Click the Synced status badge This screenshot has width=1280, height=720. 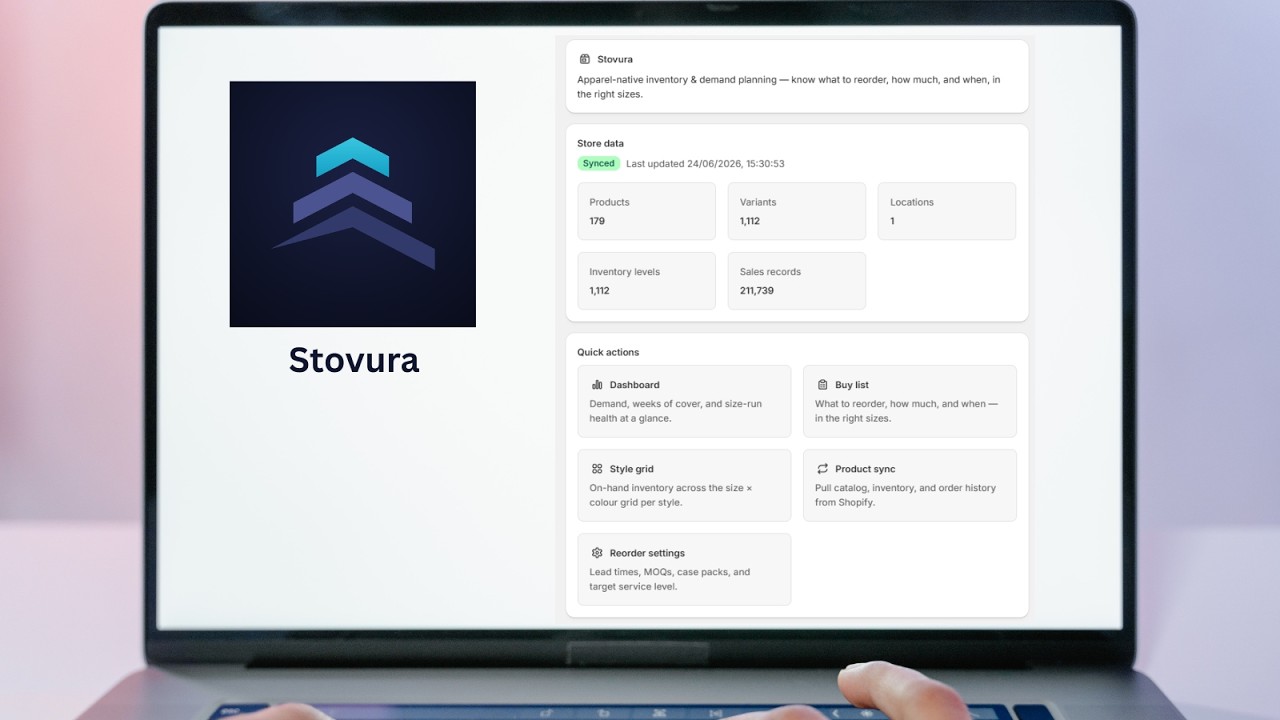pos(599,163)
